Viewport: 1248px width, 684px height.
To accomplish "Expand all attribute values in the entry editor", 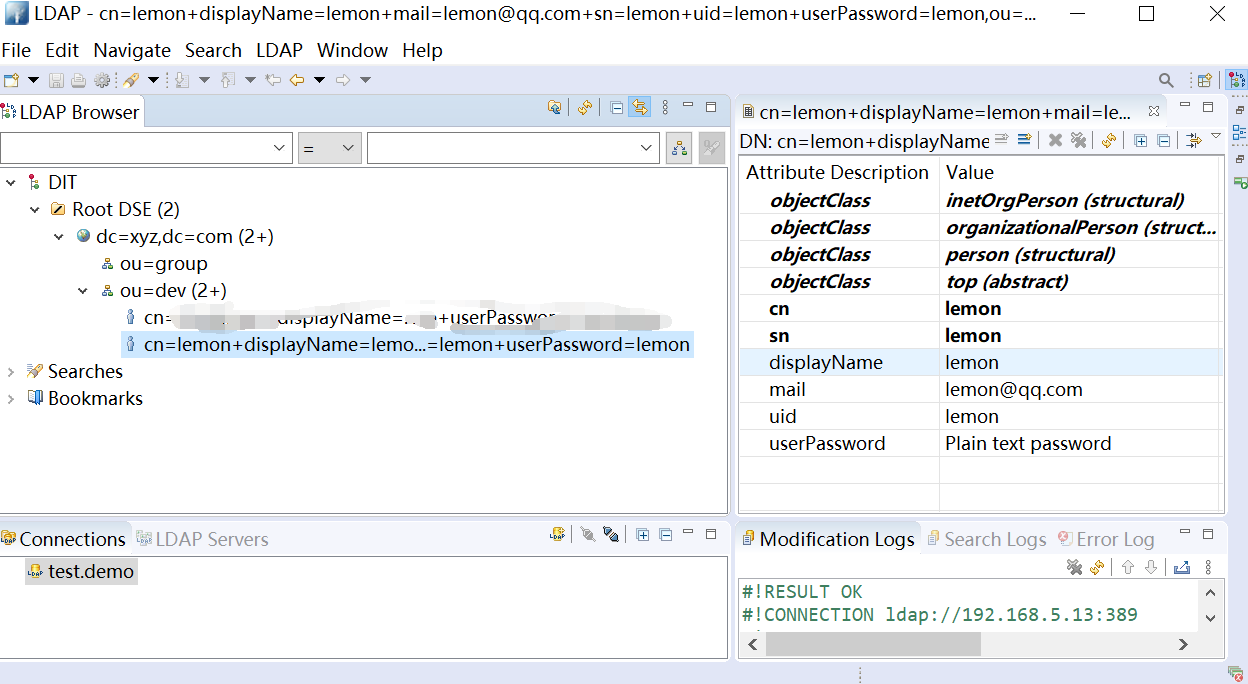I will (1139, 140).
